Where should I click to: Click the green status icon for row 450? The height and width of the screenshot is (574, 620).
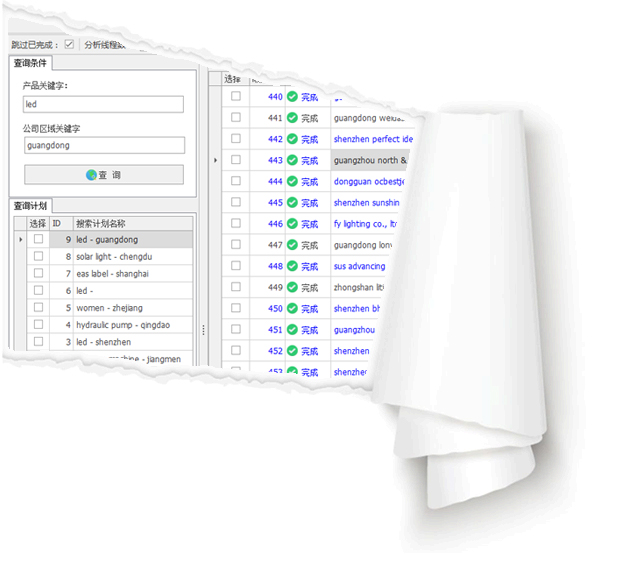tap(292, 309)
